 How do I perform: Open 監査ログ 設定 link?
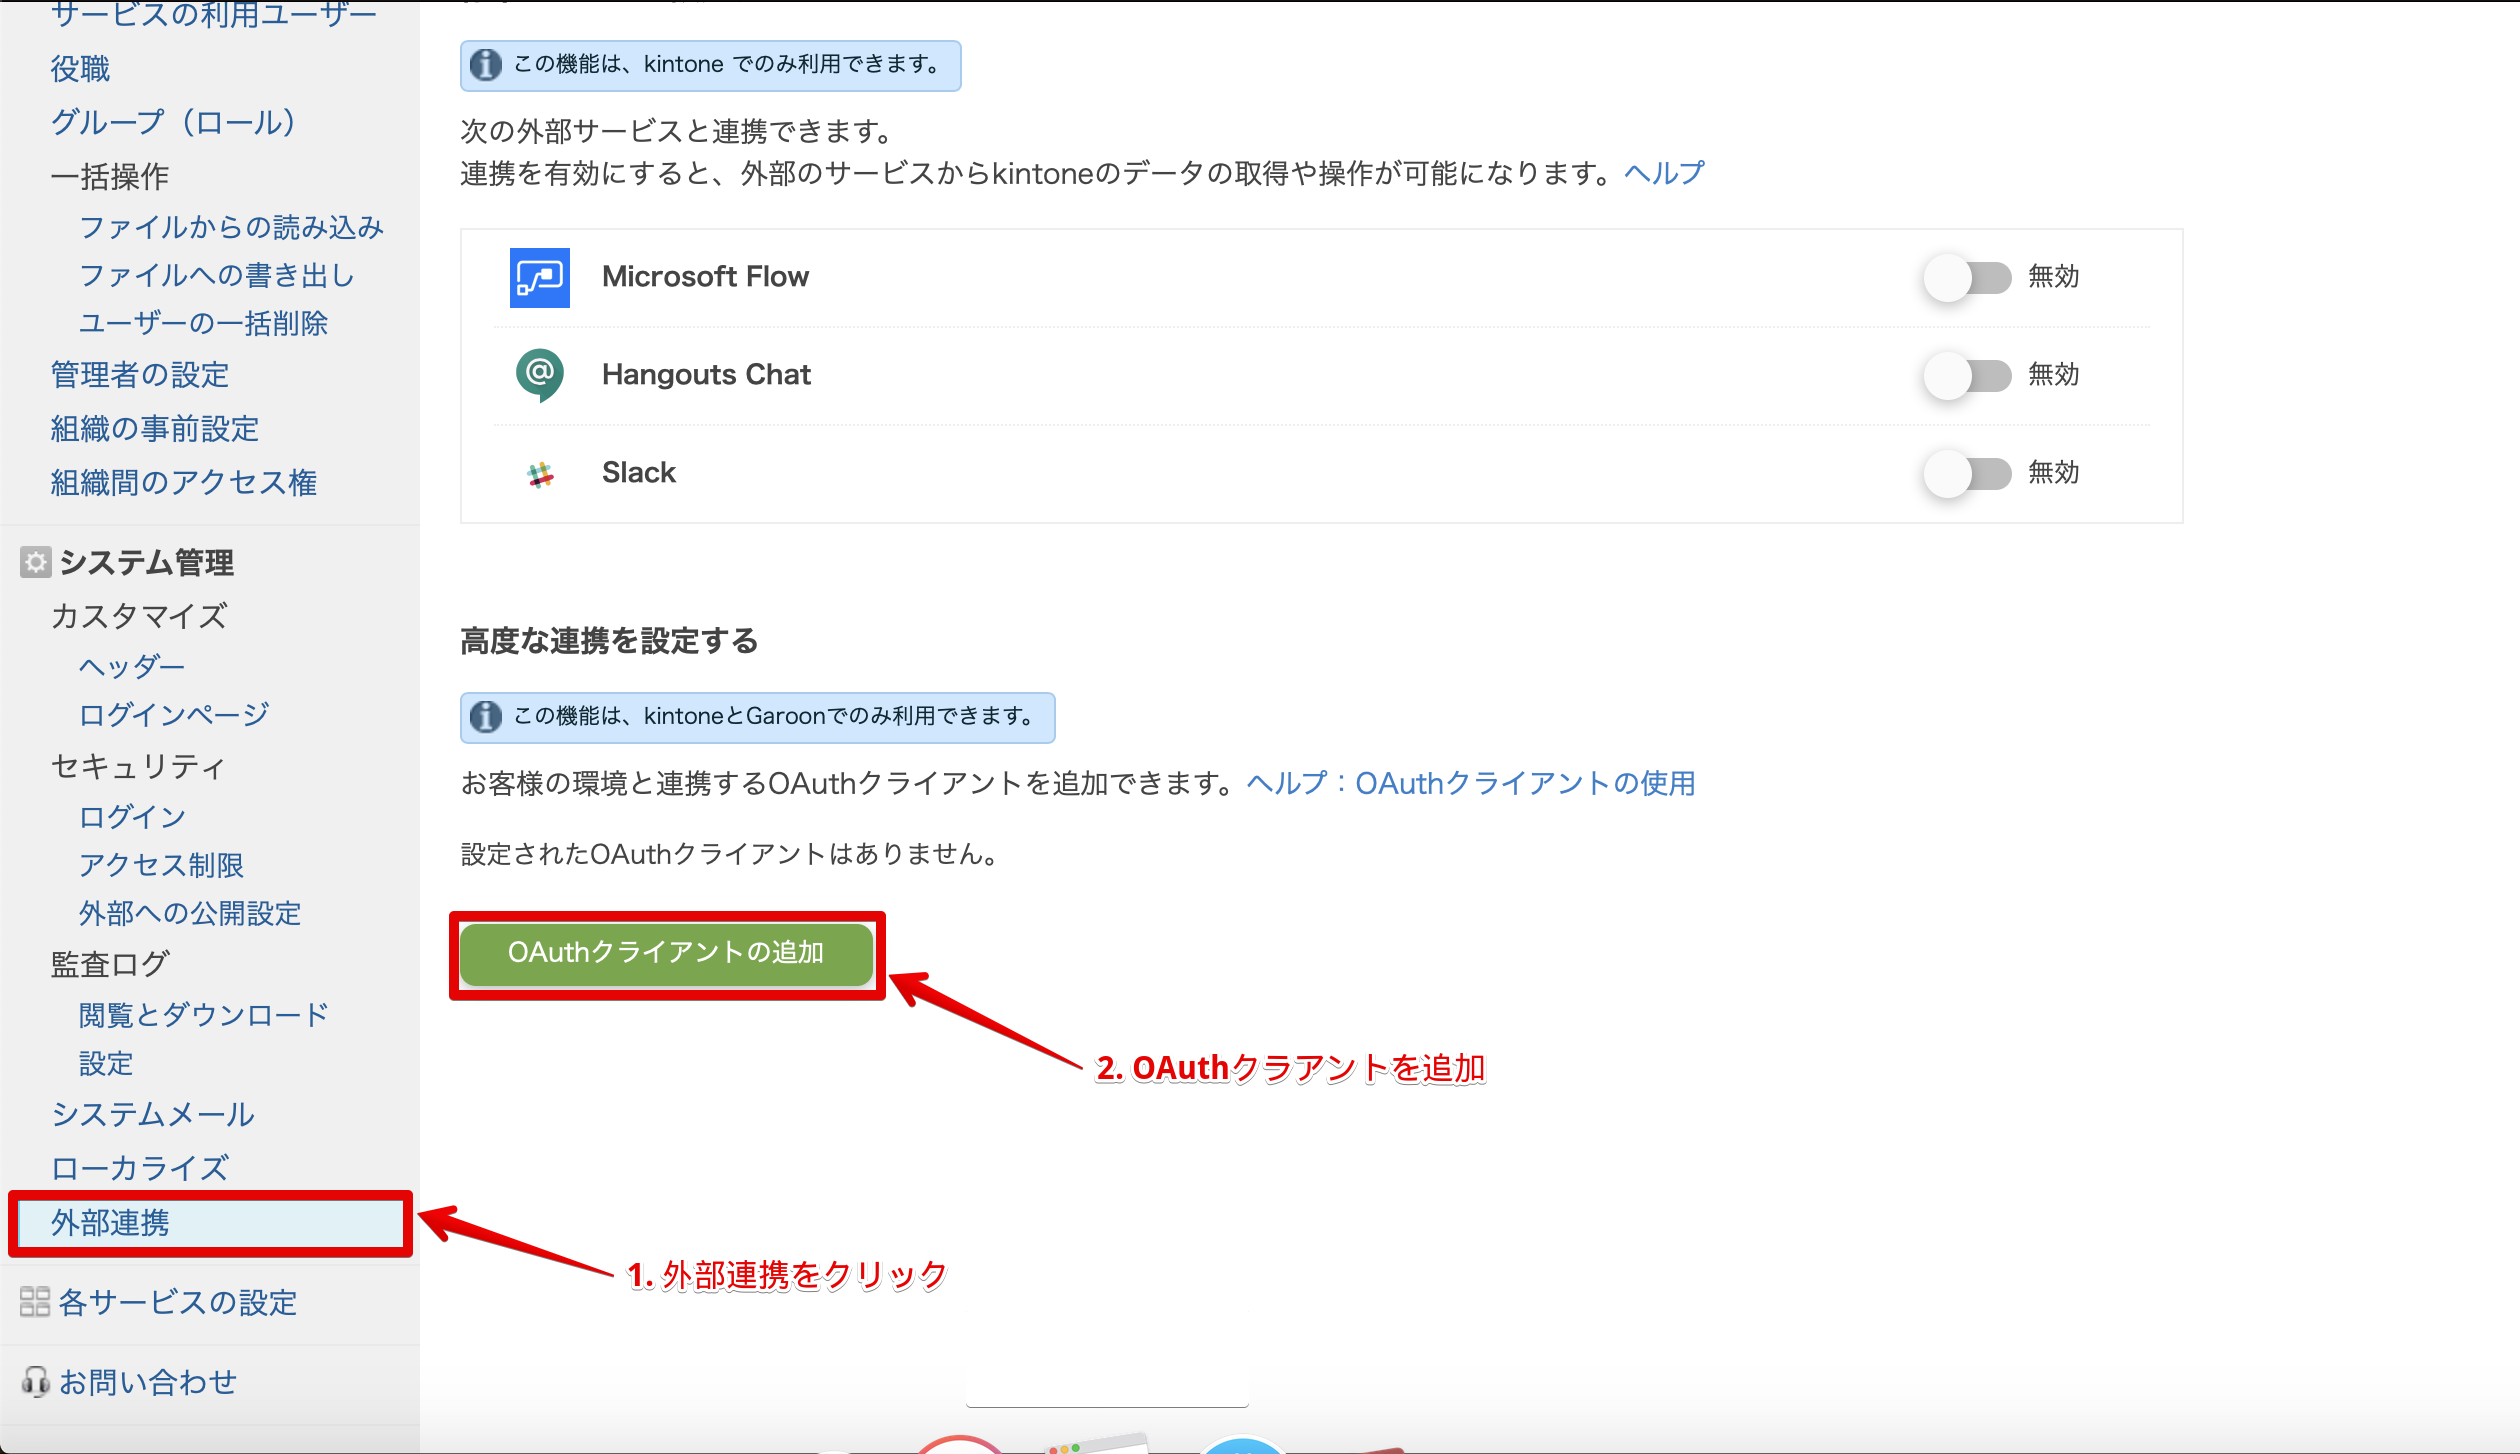[x=106, y=1063]
